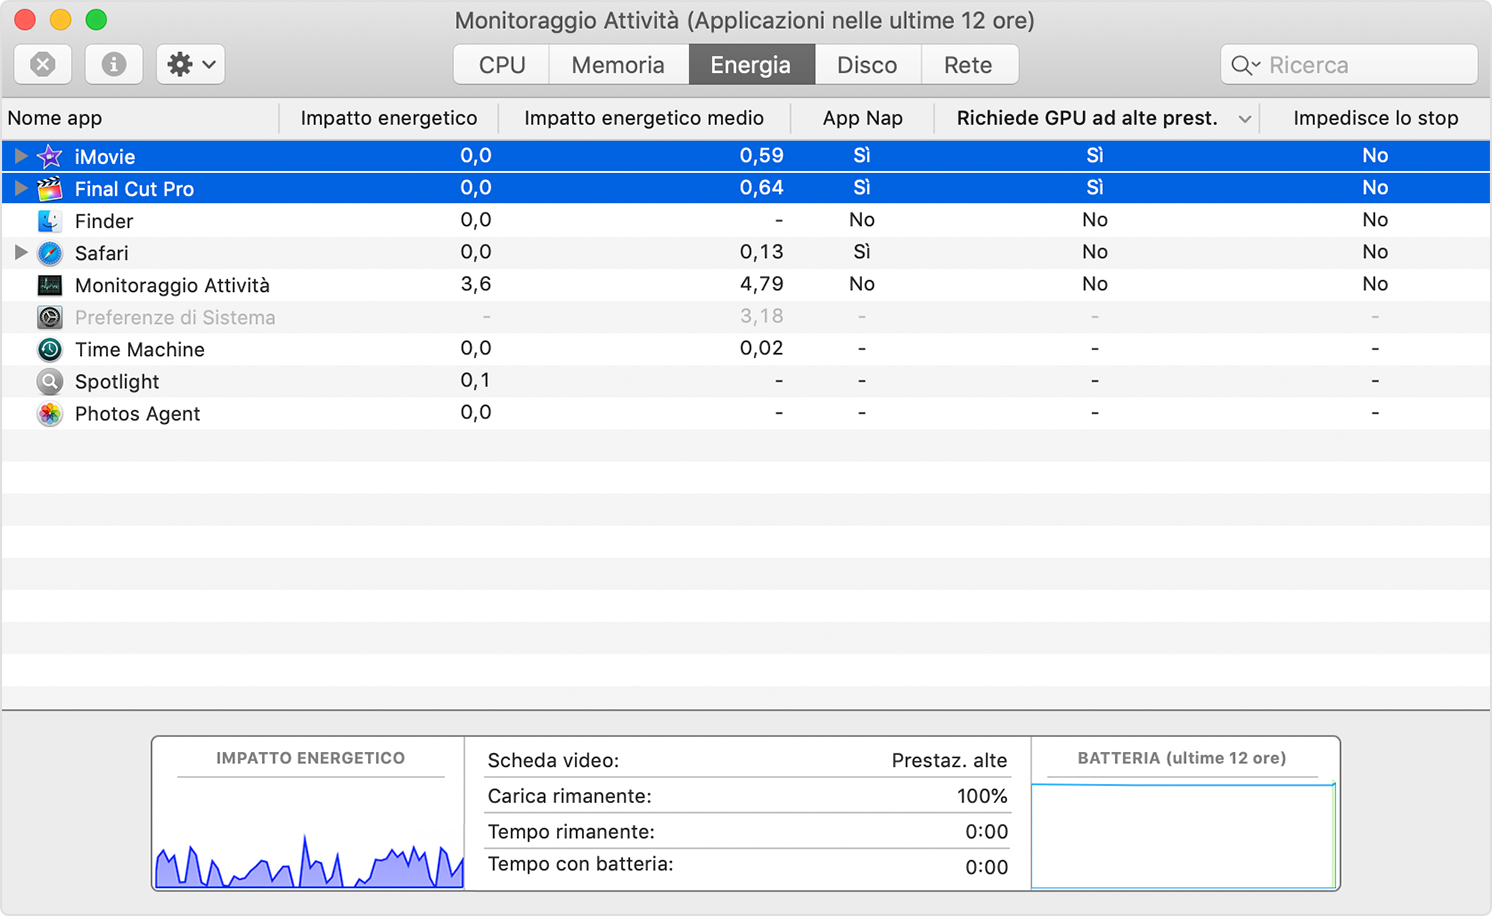1492x916 pixels.
Task: Sort by App Nap column header
Action: 862,118
